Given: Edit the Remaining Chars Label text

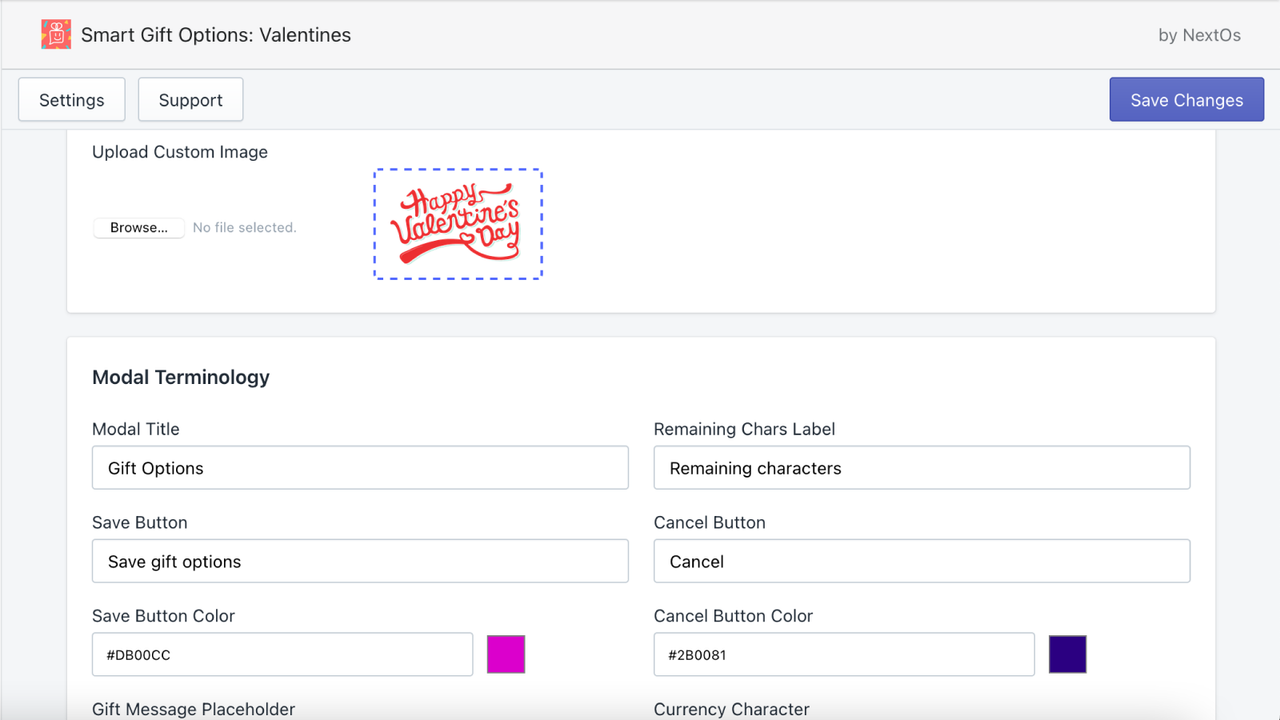Looking at the screenshot, I should pyautogui.click(x=922, y=467).
